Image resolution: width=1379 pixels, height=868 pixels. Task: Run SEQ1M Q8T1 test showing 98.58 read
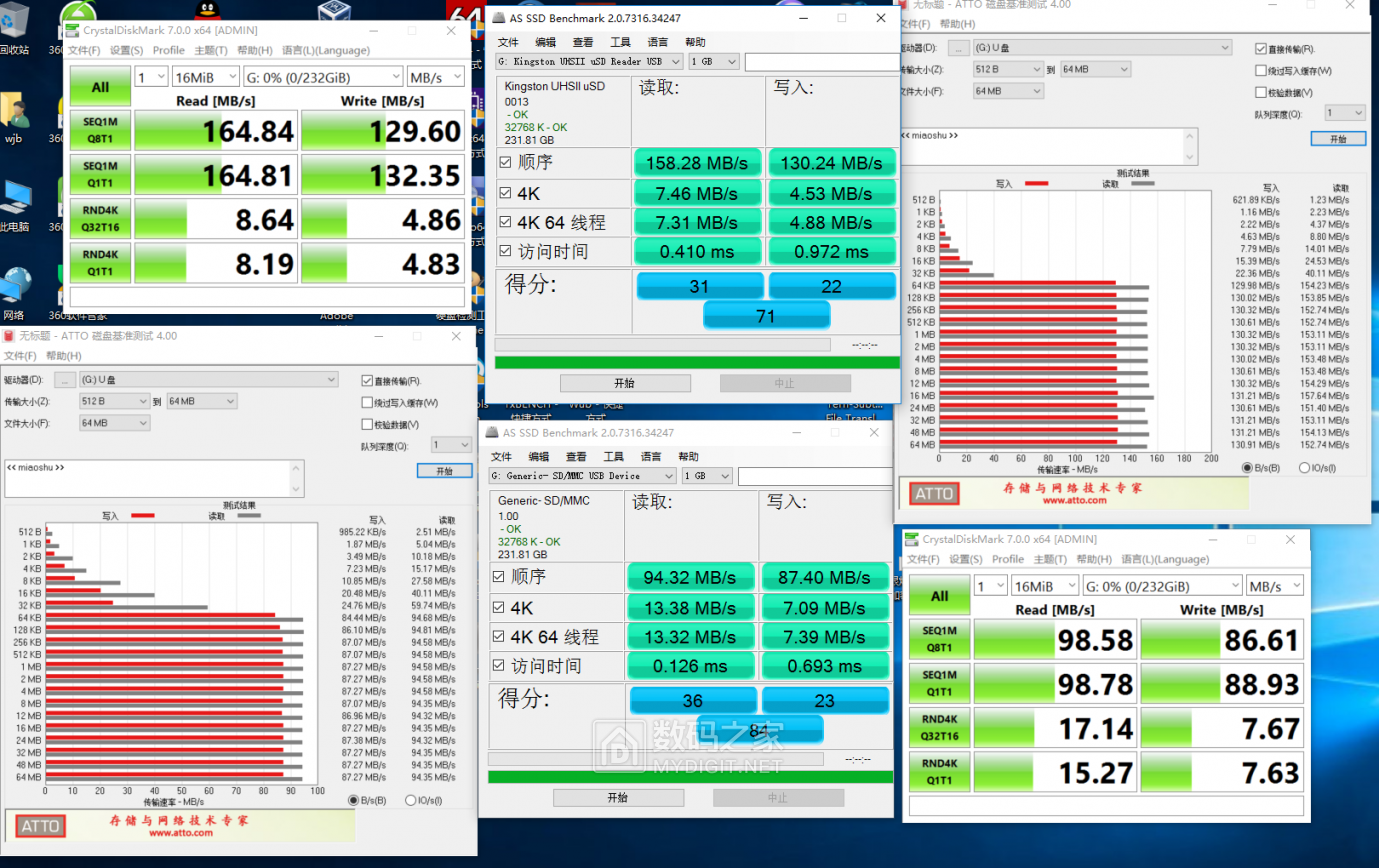coord(940,639)
